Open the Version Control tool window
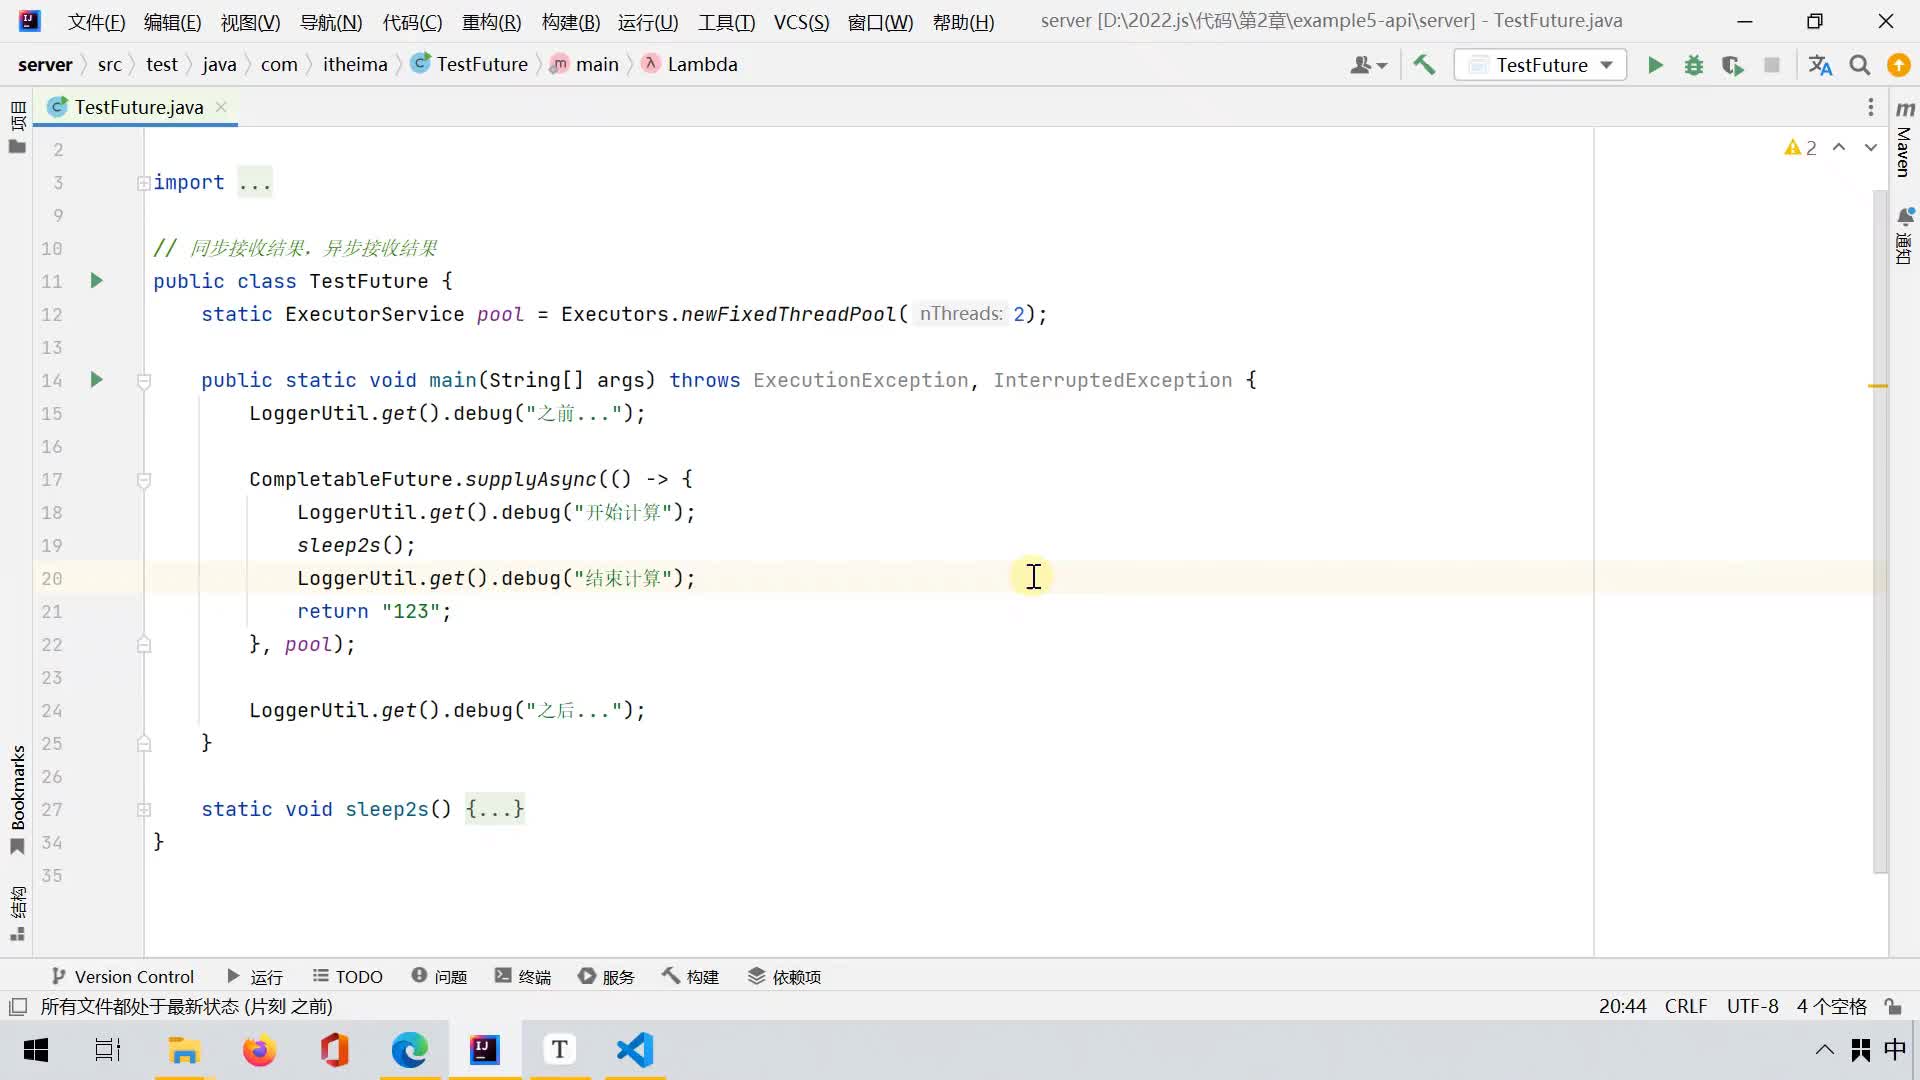The image size is (1920, 1080). tap(122, 977)
